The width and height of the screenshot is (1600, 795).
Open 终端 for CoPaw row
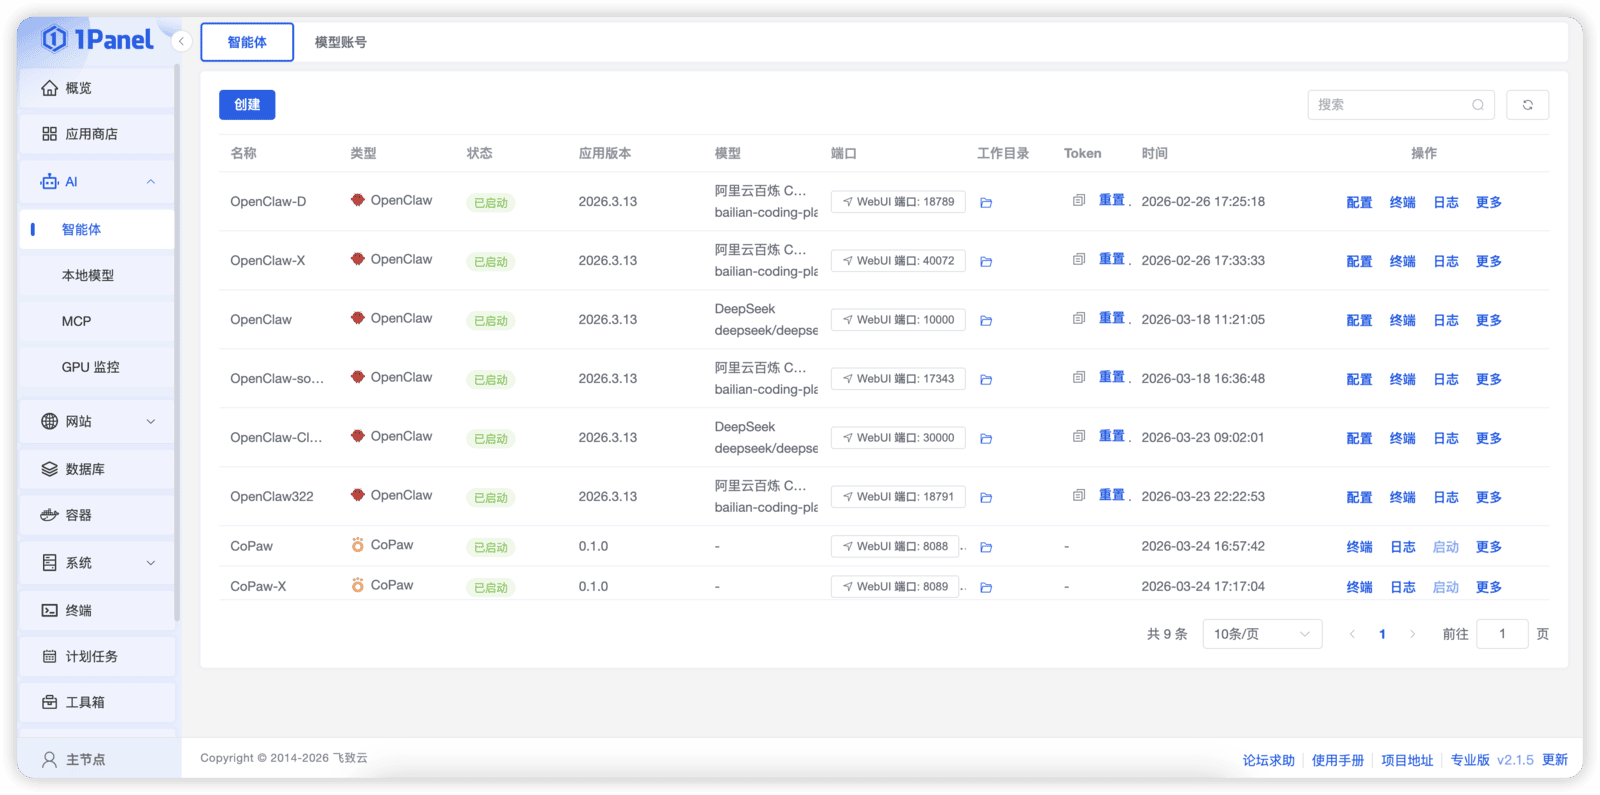pyautogui.click(x=1359, y=547)
